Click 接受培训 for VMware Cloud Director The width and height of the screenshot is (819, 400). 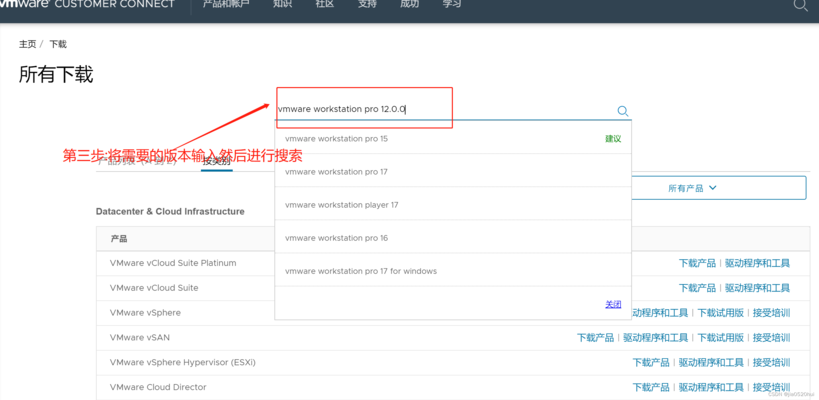(771, 387)
